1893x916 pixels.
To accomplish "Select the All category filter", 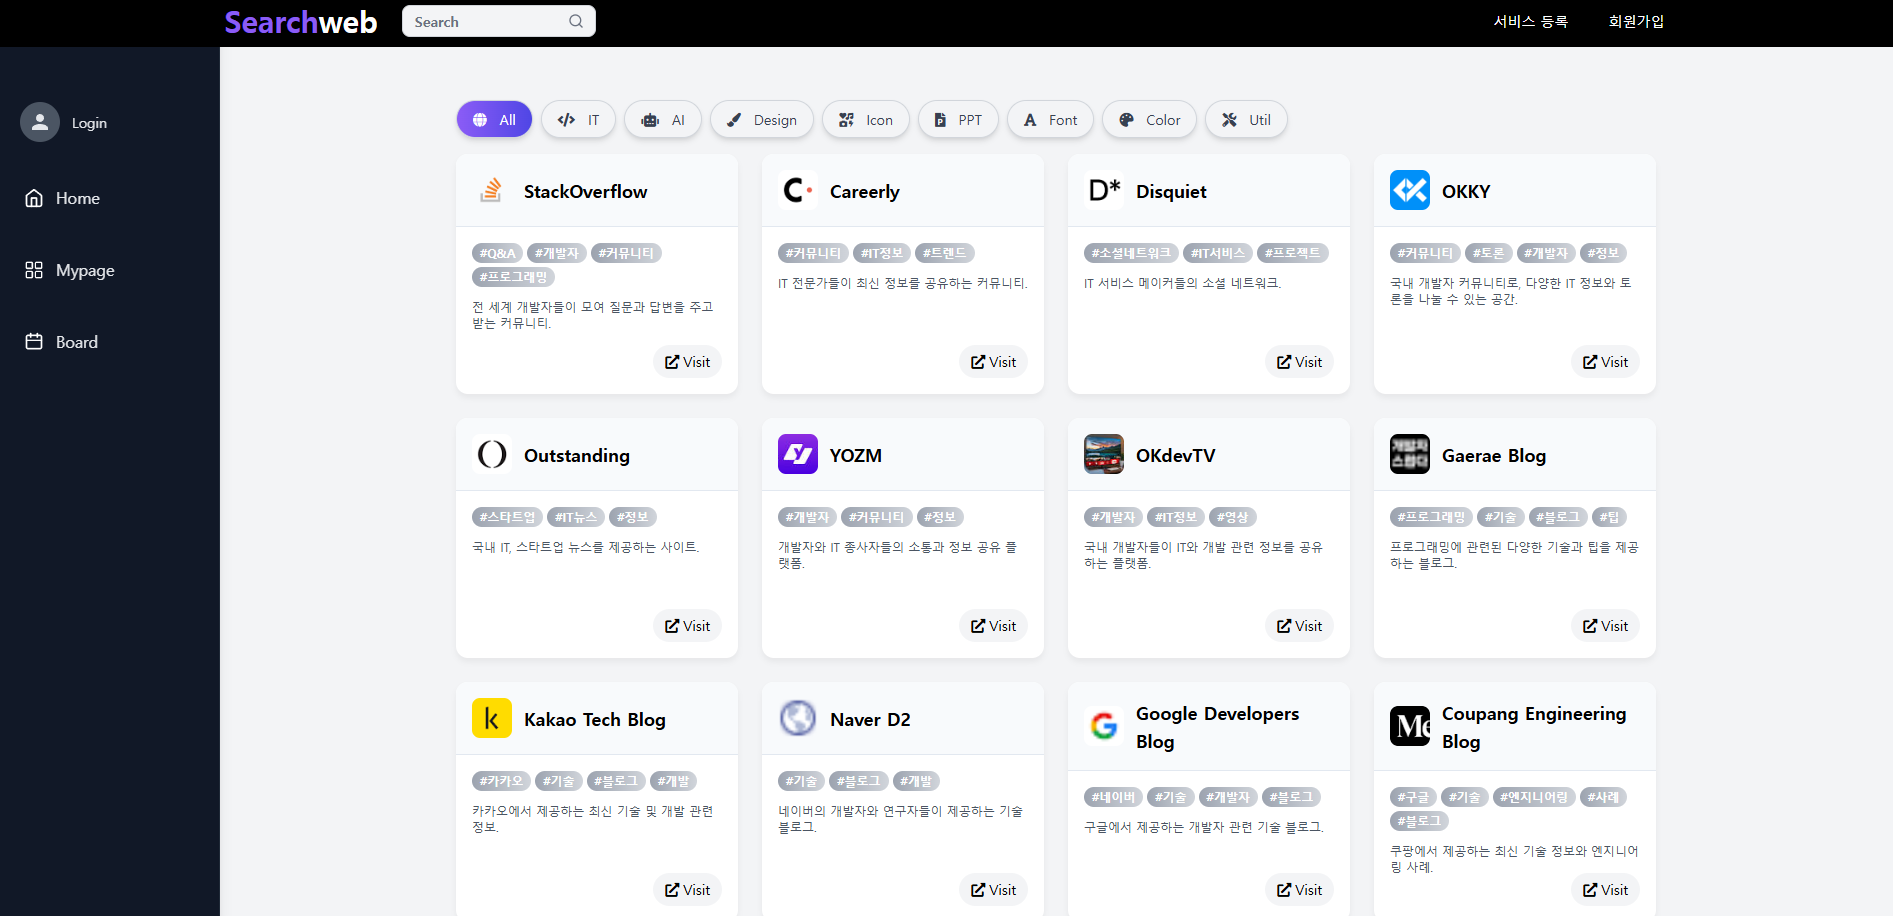I will (x=494, y=119).
